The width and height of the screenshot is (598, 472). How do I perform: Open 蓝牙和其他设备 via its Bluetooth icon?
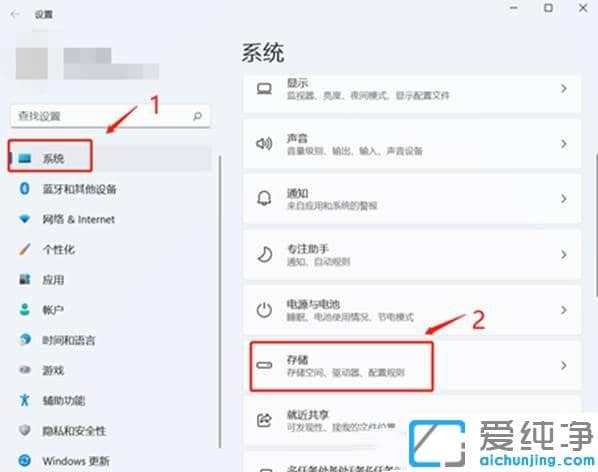(x=25, y=188)
